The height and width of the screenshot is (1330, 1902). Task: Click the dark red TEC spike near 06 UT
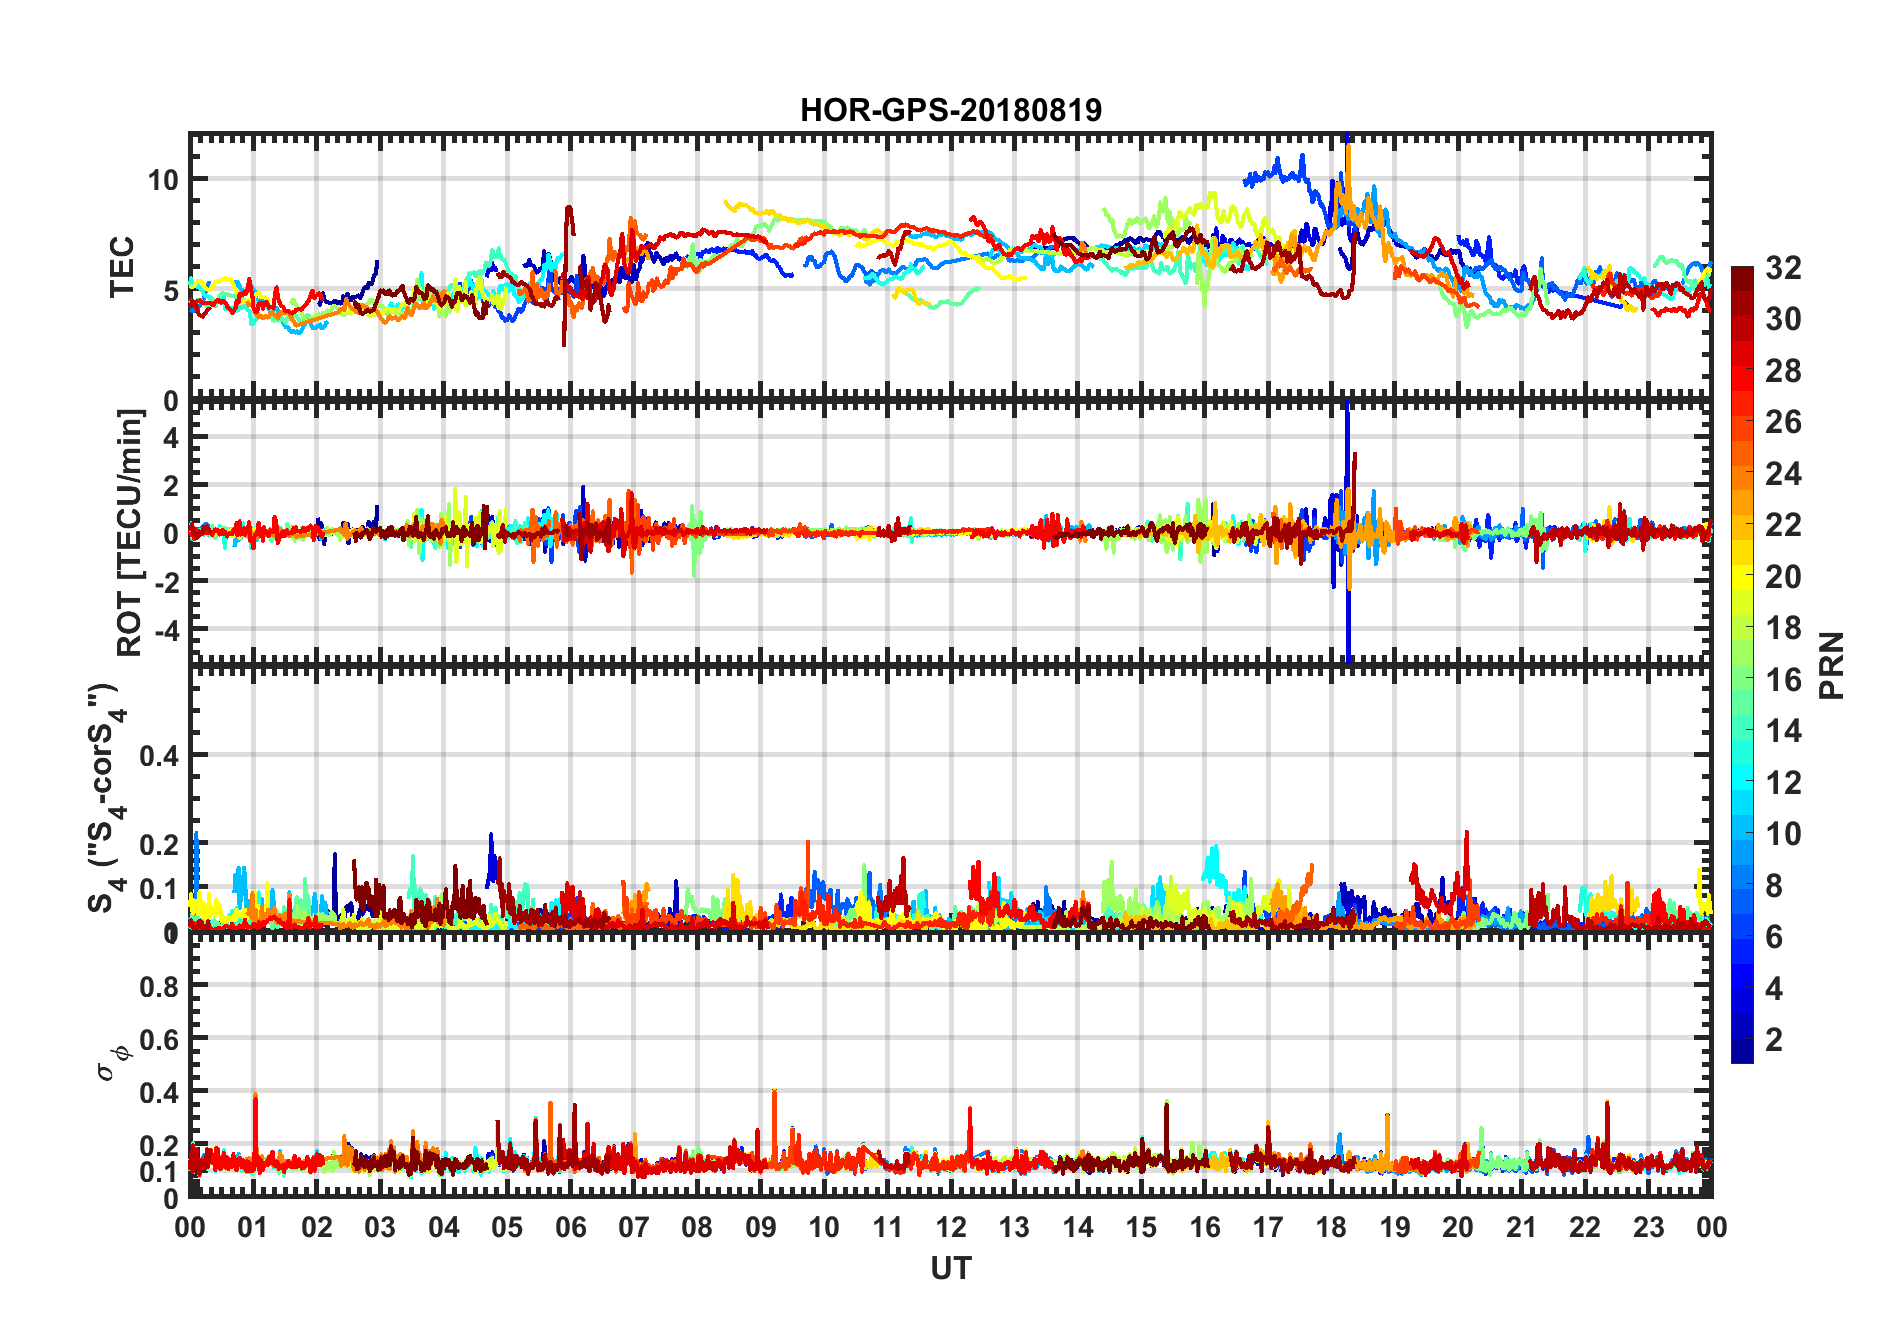pyautogui.click(x=567, y=275)
